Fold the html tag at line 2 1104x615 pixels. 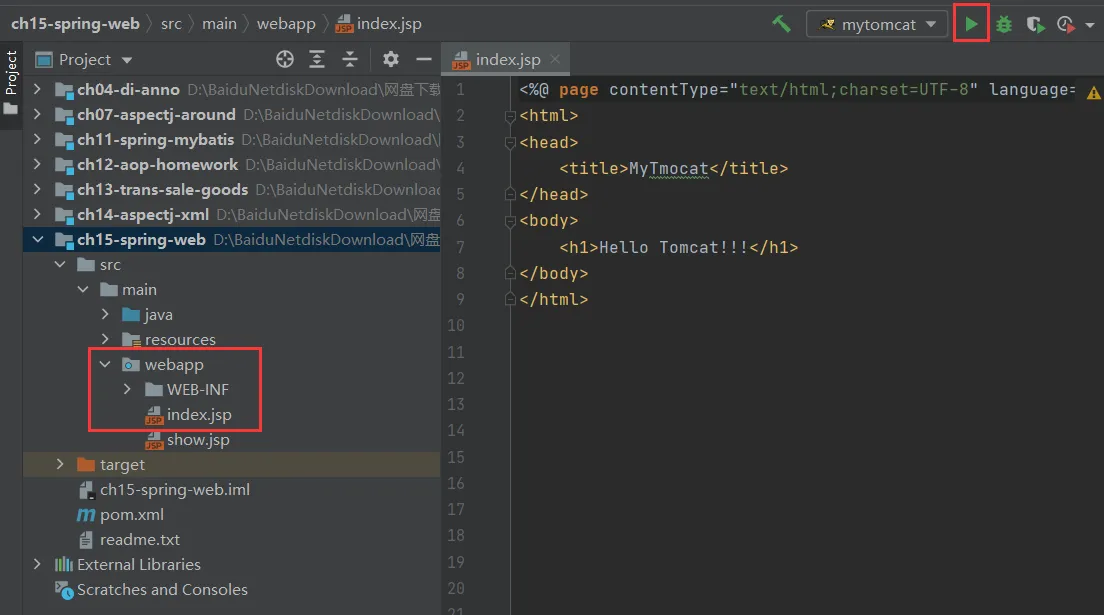pos(510,116)
